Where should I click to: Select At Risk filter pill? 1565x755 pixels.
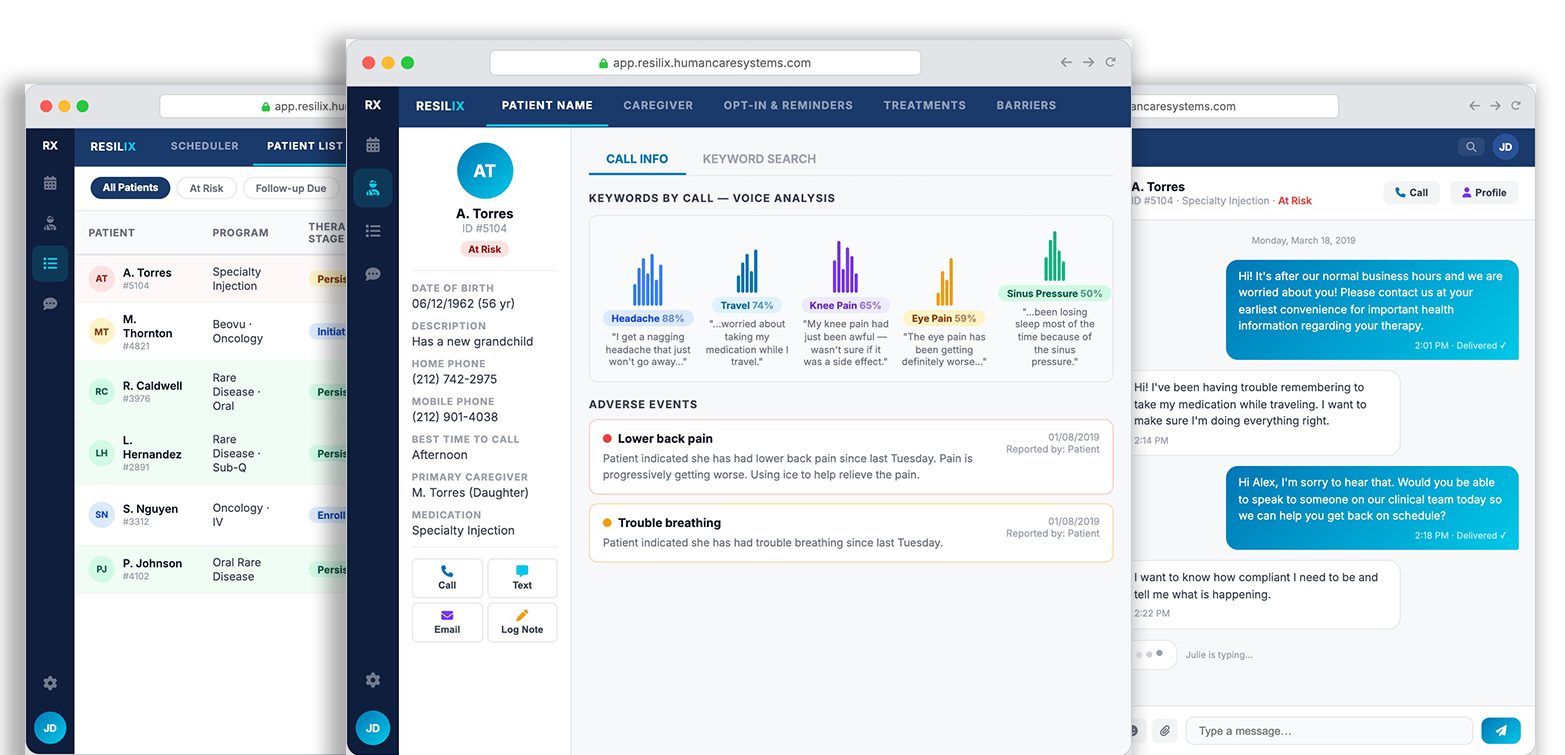[x=207, y=188]
